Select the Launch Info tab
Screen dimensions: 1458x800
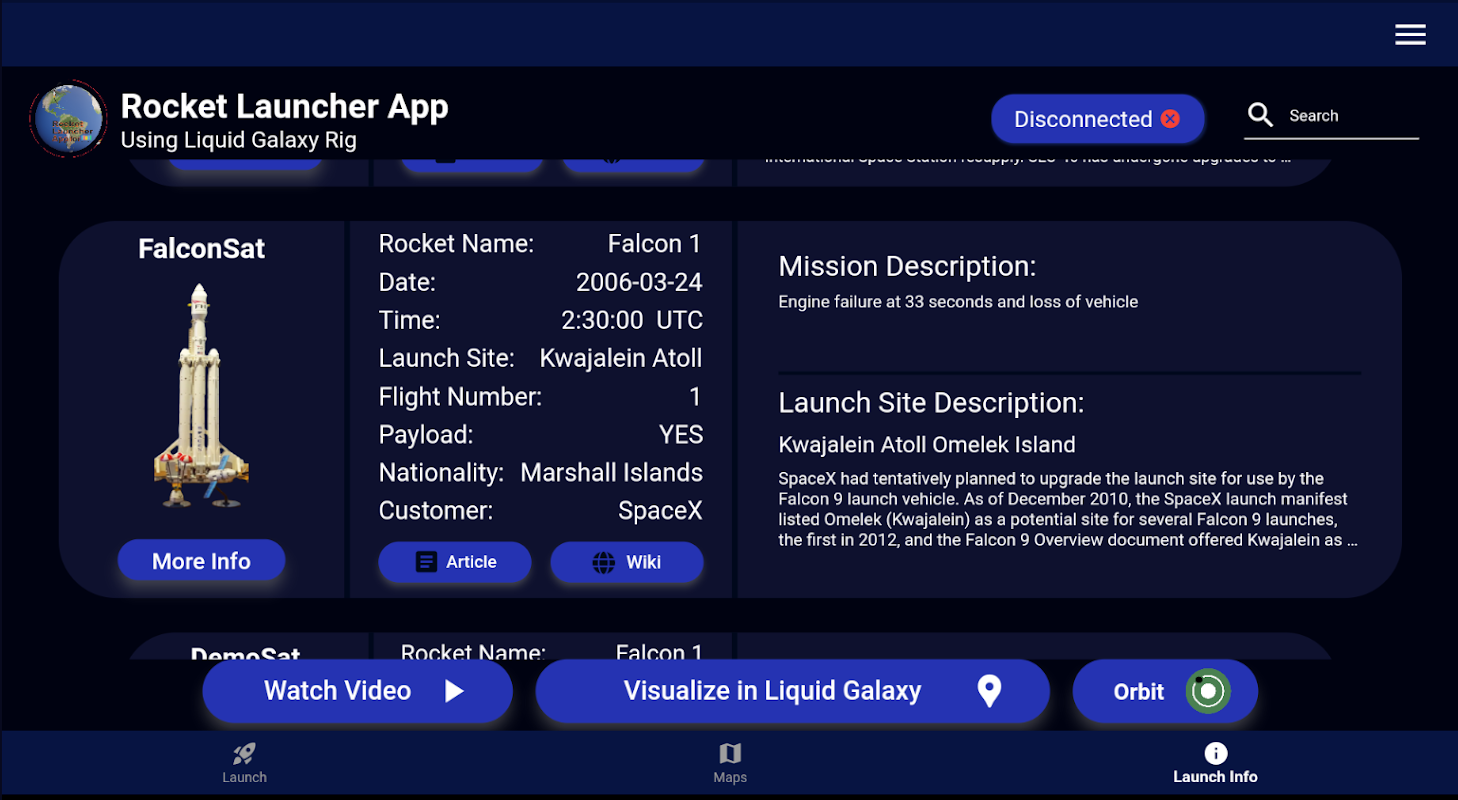click(1215, 762)
